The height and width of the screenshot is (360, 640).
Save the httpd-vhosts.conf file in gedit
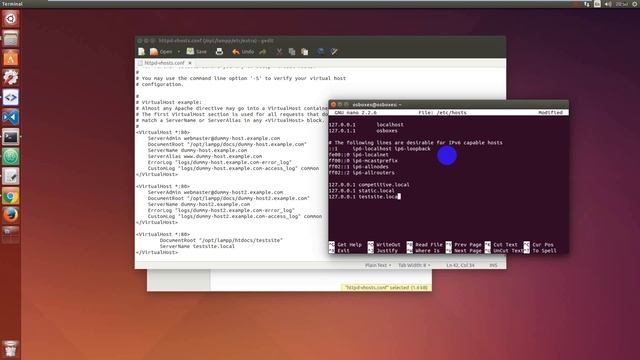(196, 52)
